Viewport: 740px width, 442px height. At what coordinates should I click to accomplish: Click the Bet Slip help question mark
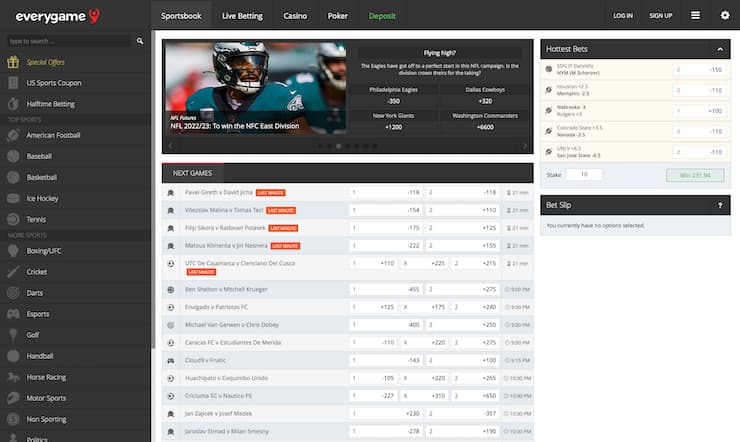720,205
